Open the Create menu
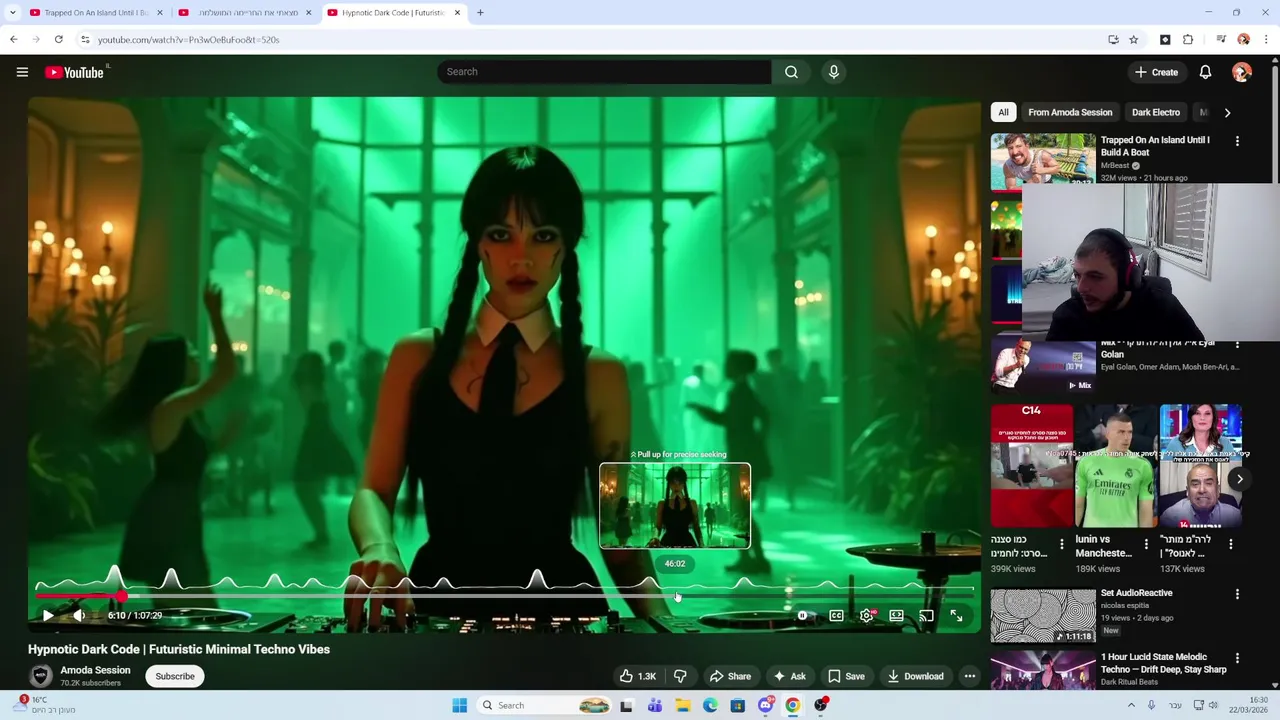 click(1157, 72)
